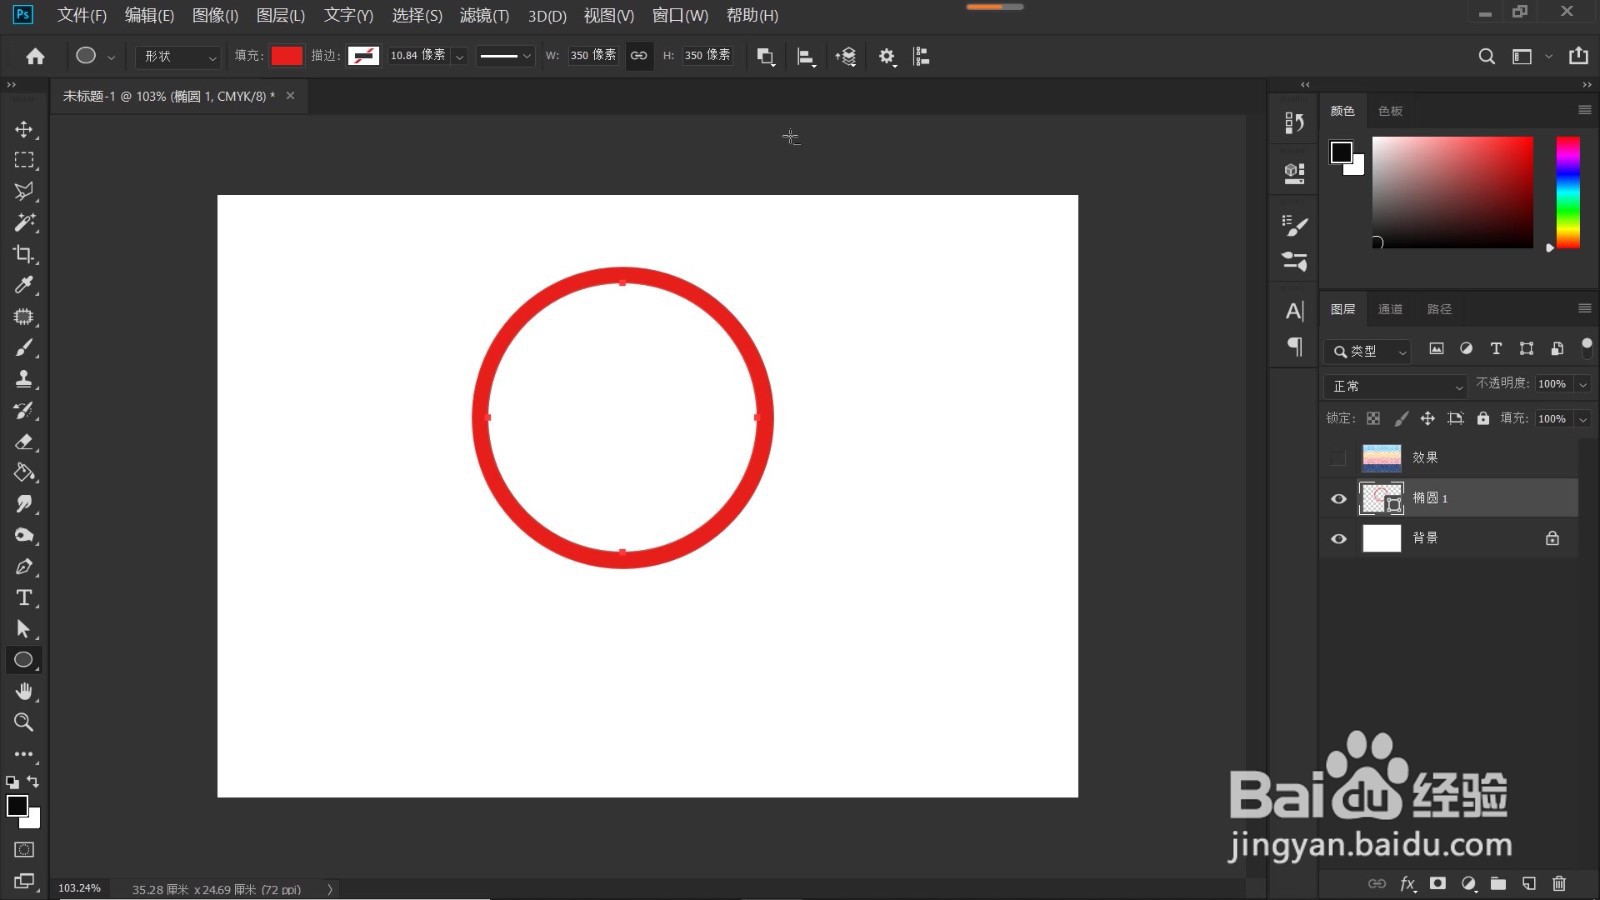Open the 正常 blend mode dropdown
Viewport: 1600px width, 900px height.
[x=1395, y=385]
